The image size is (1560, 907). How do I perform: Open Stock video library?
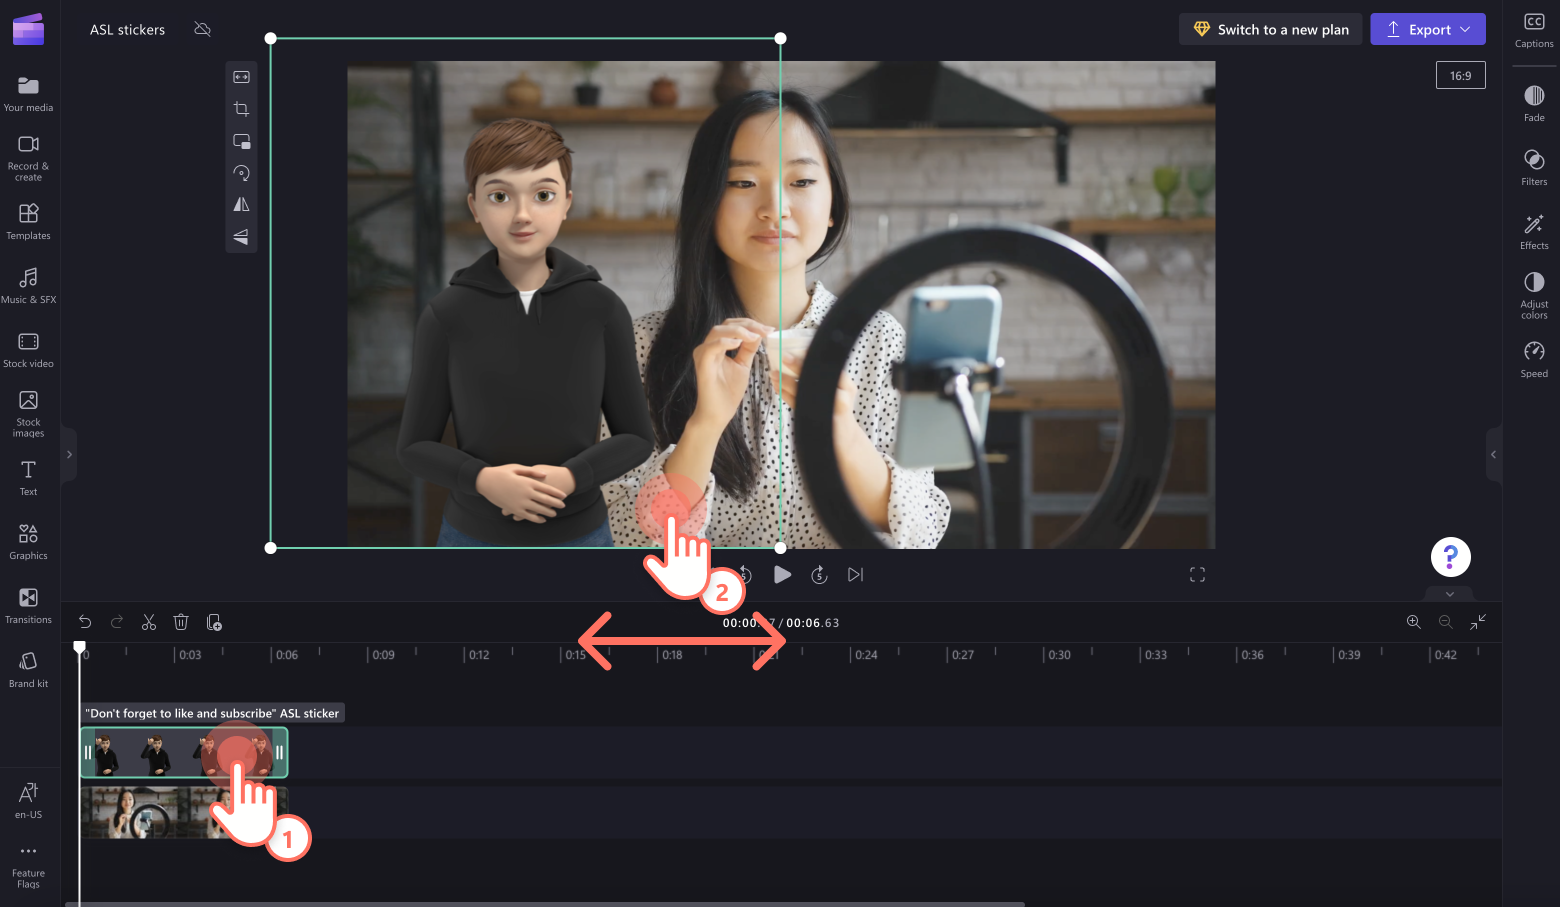point(28,350)
